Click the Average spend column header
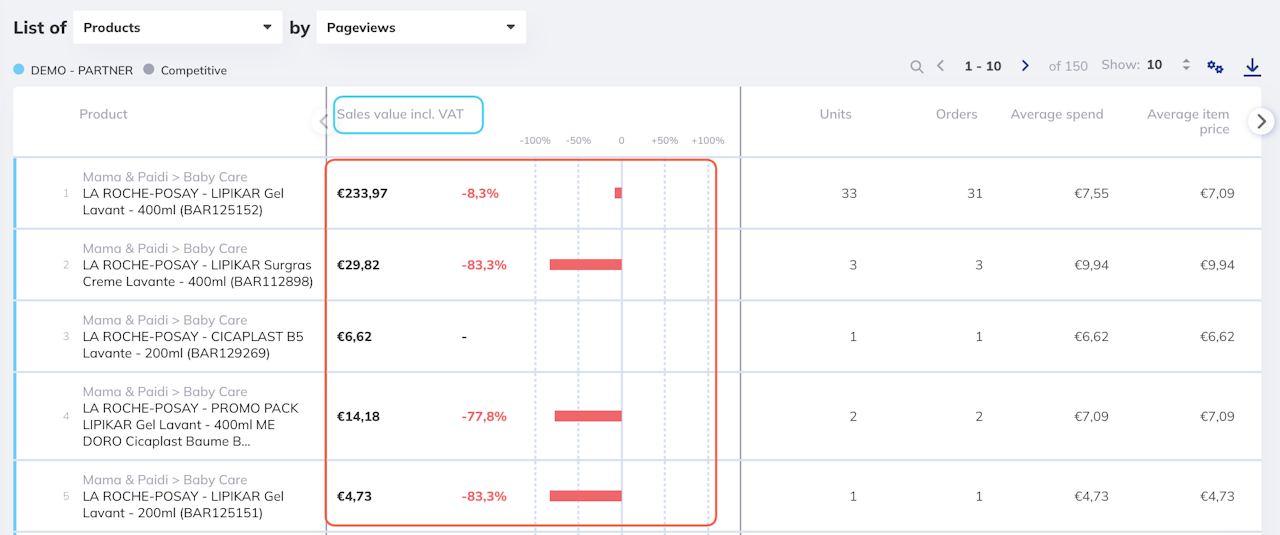Image resolution: width=1280 pixels, height=535 pixels. click(1056, 114)
